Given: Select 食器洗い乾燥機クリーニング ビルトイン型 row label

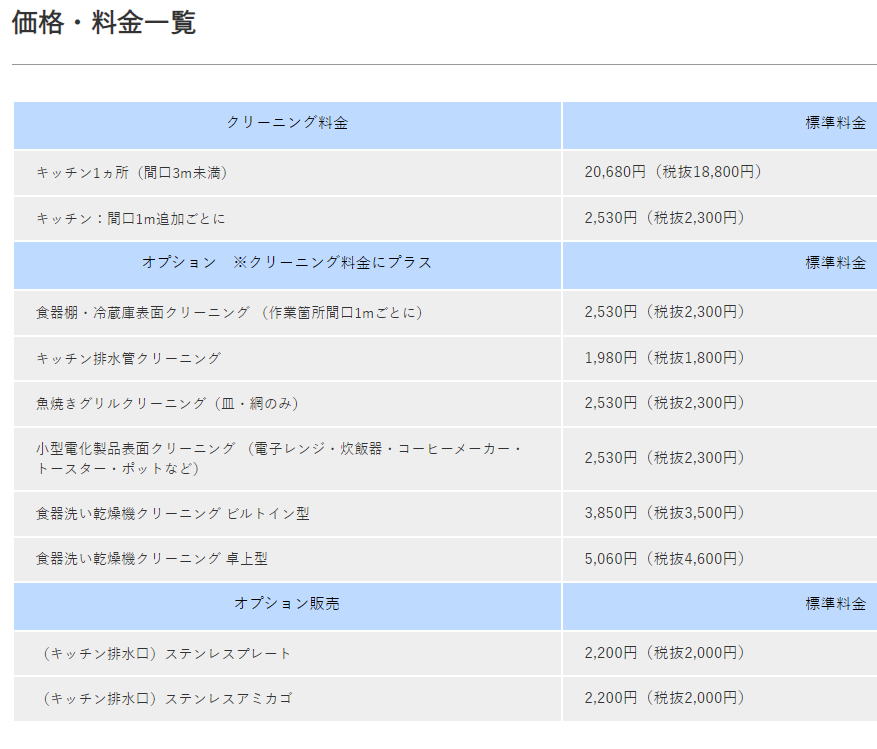Looking at the screenshot, I should [173, 513].
